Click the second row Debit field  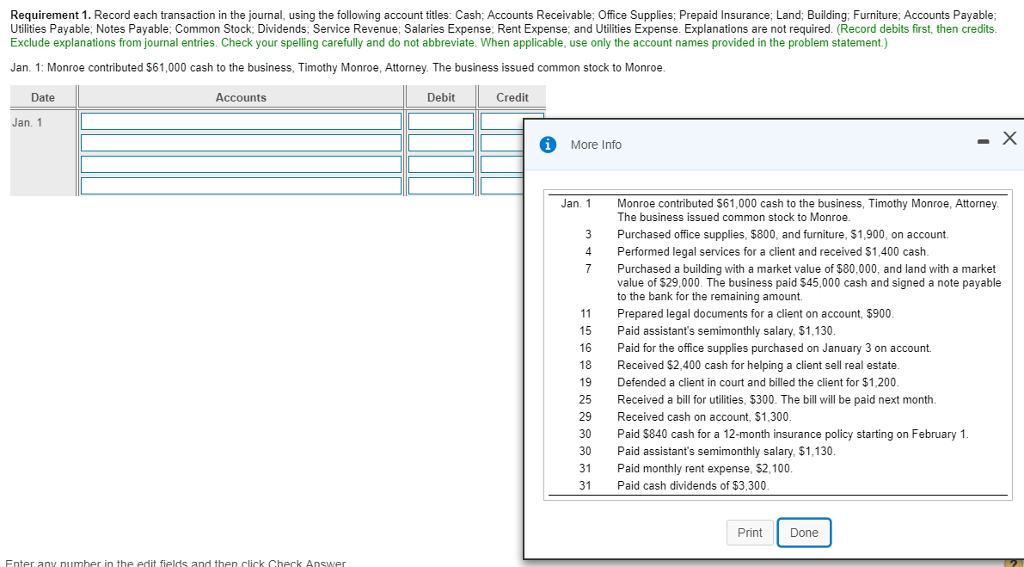pyautogui.click(x=441, y=142)
